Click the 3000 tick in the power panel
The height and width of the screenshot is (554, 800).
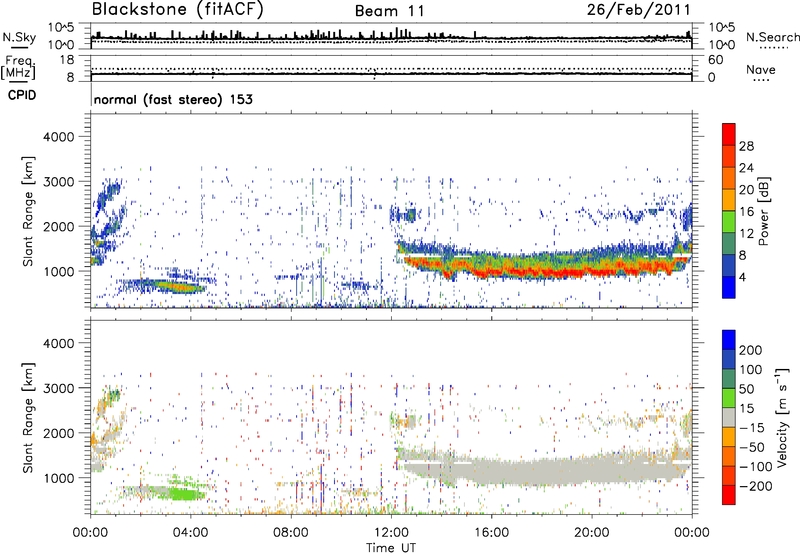click(x=58, y=182)
